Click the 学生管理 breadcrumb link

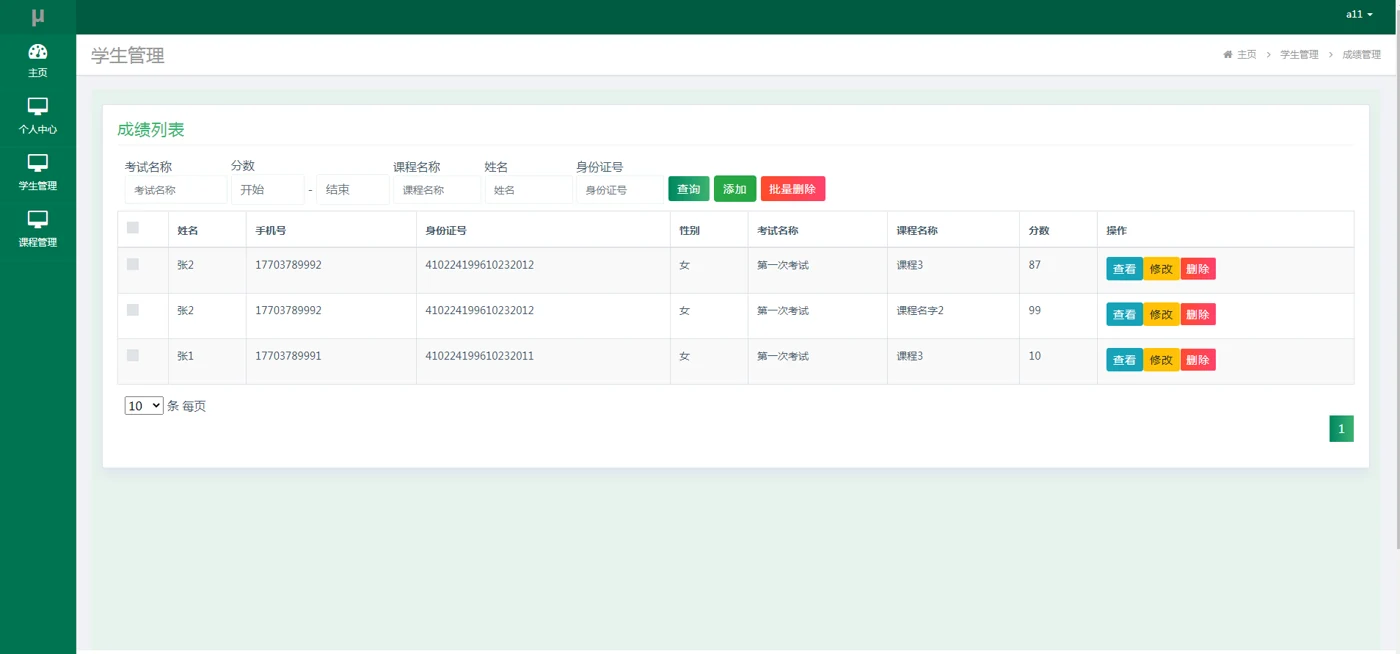[1299, 55]
